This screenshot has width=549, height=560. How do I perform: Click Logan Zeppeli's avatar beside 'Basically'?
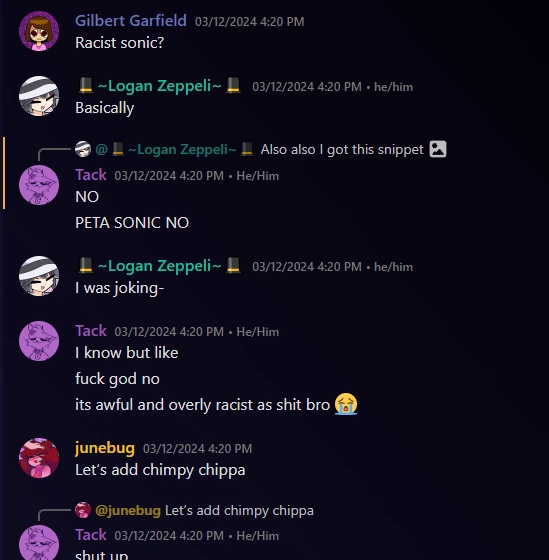tap(39, 96)
